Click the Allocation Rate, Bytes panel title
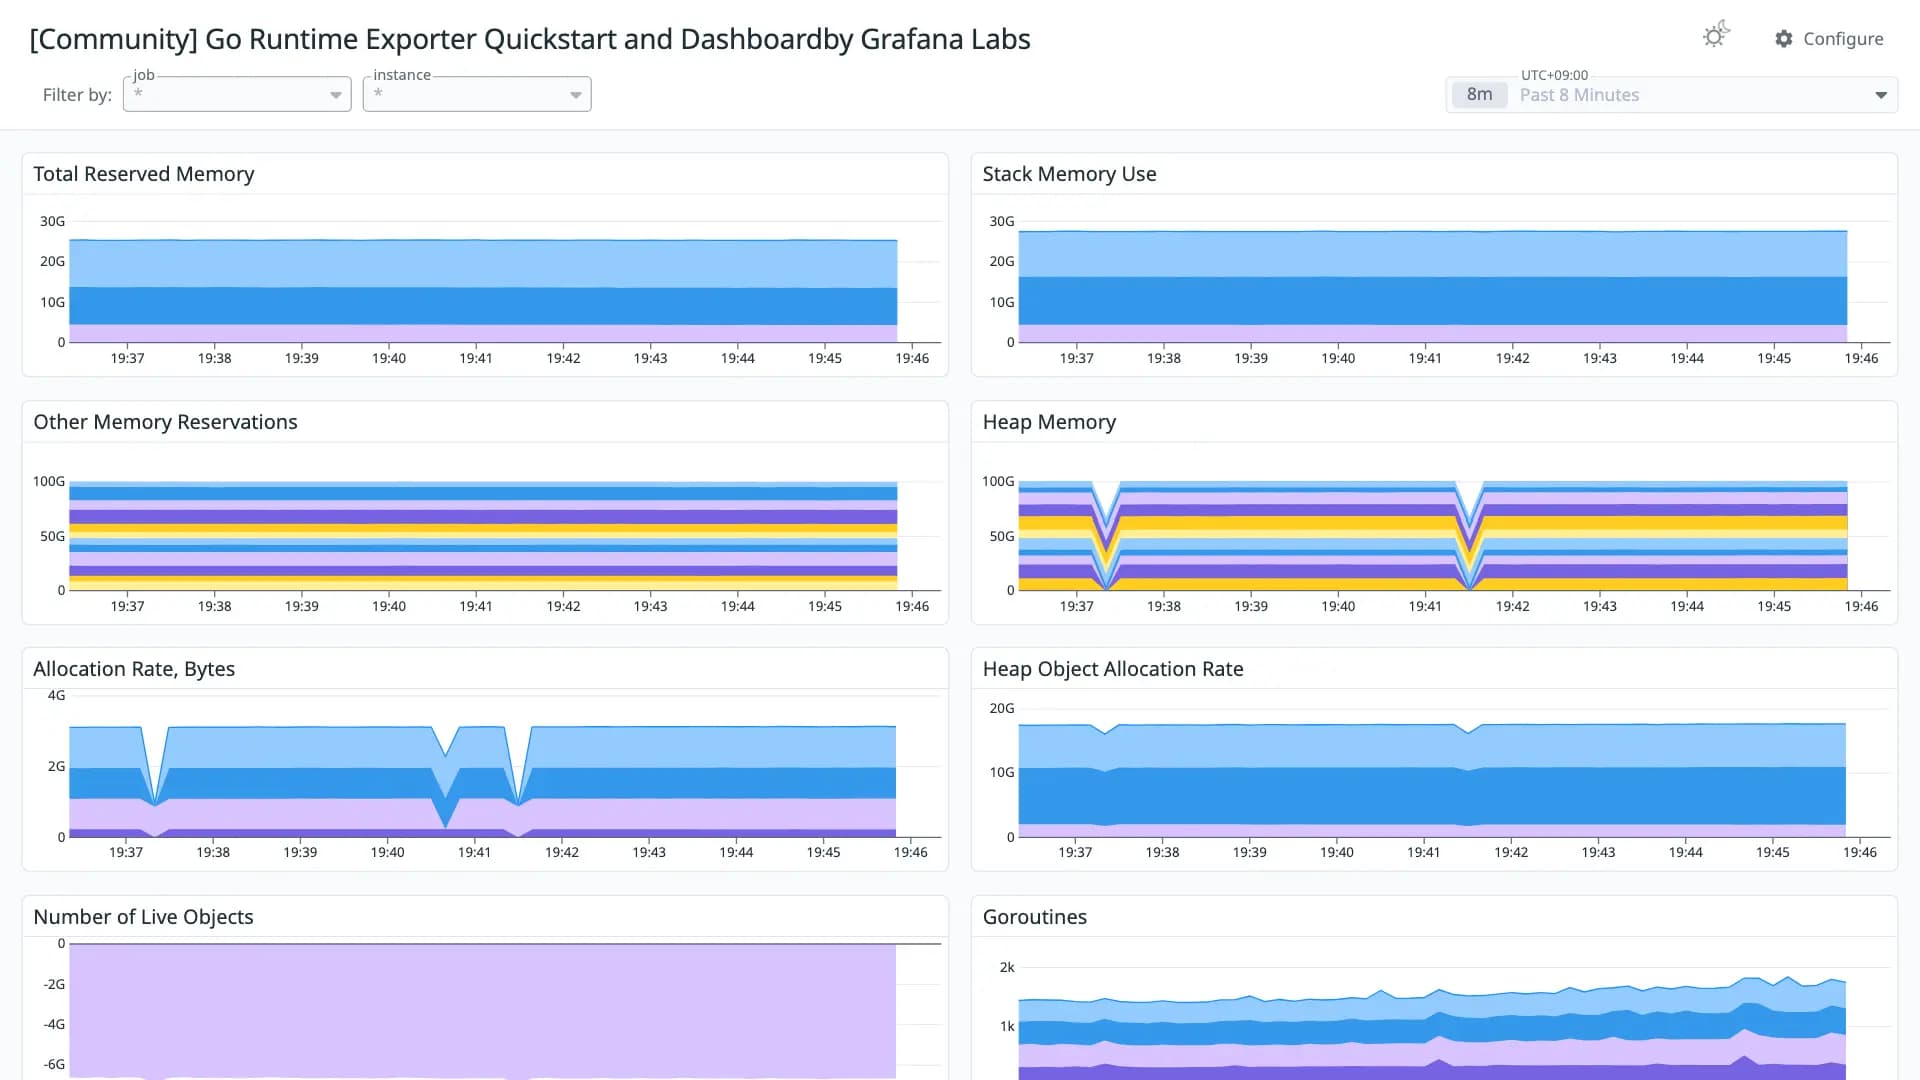 [x=134, y=669]
